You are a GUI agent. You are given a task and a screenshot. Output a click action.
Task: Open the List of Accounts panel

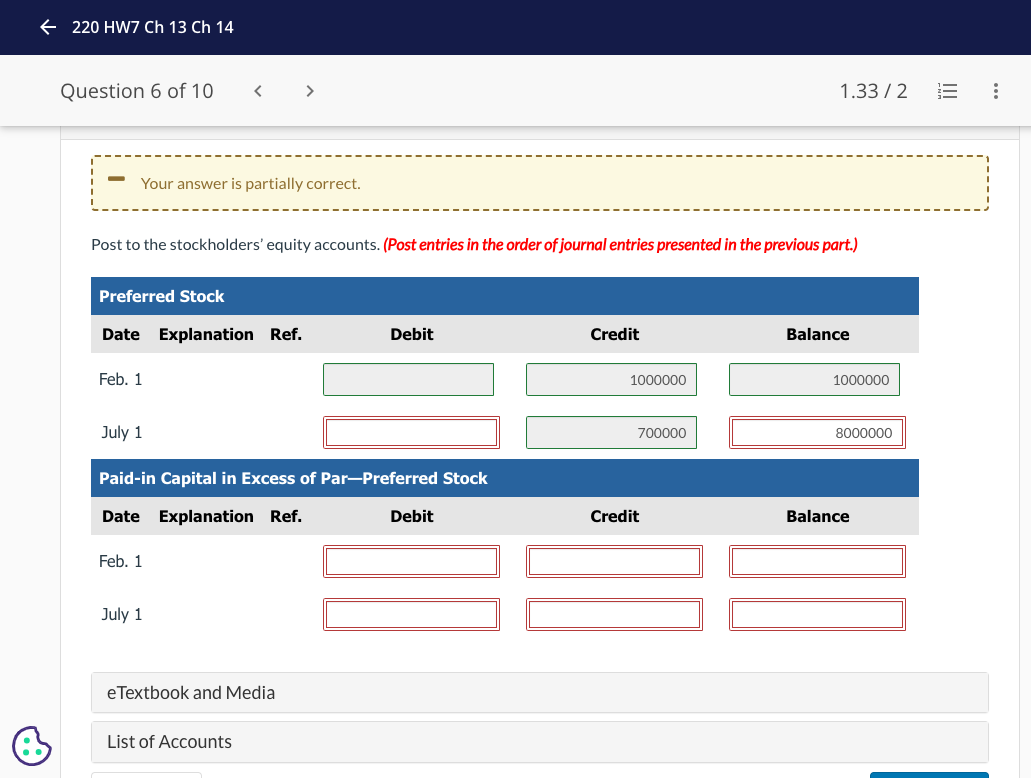540,742
